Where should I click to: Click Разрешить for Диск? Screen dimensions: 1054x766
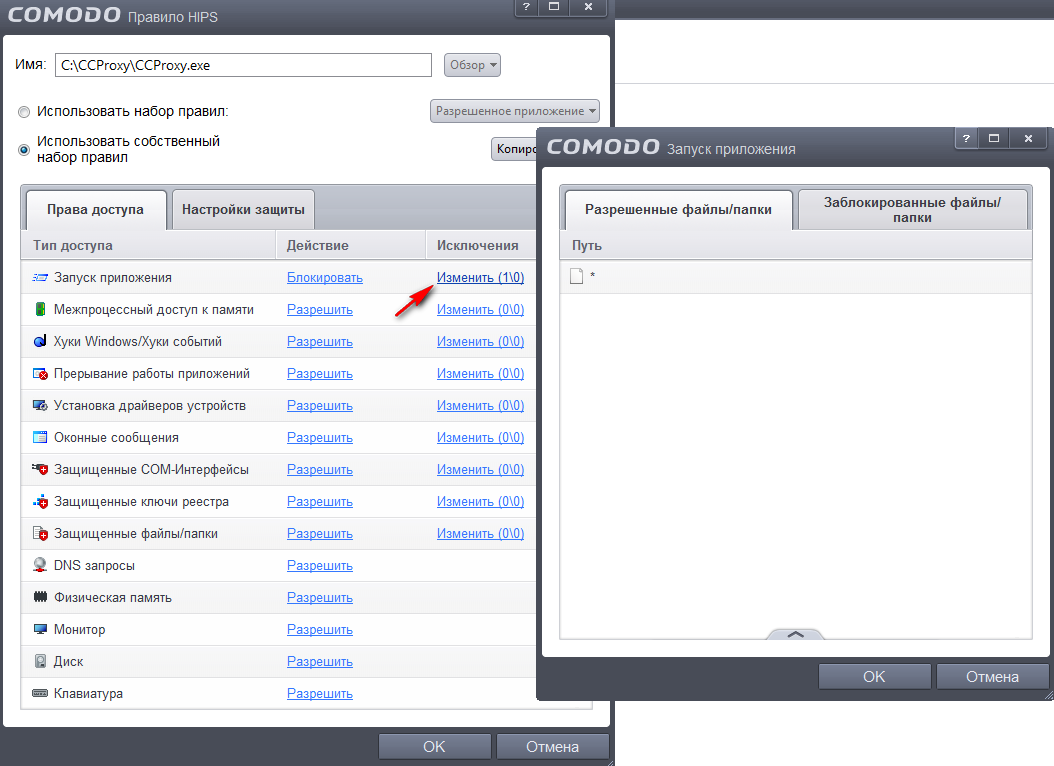coord(320,661)
